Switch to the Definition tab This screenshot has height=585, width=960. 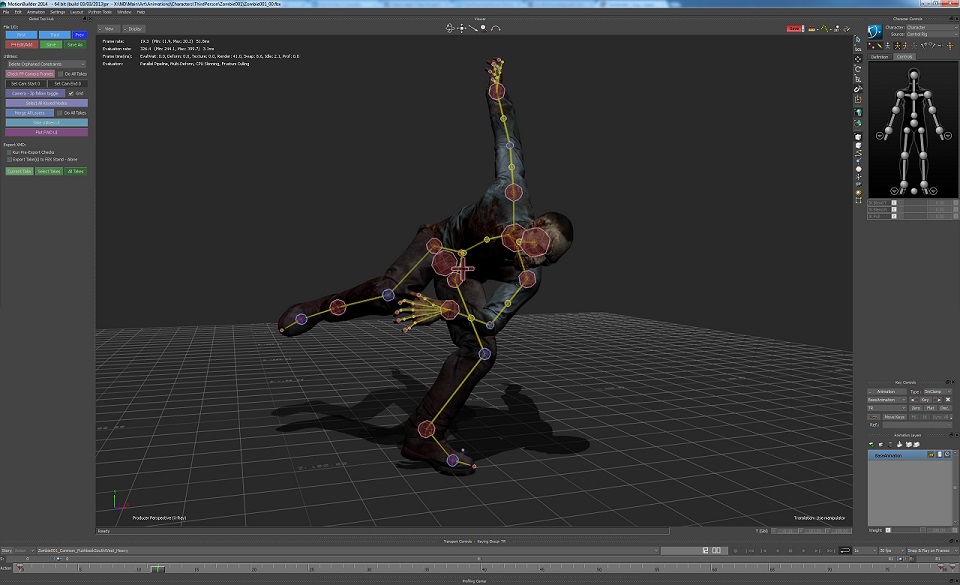[880, 57]
